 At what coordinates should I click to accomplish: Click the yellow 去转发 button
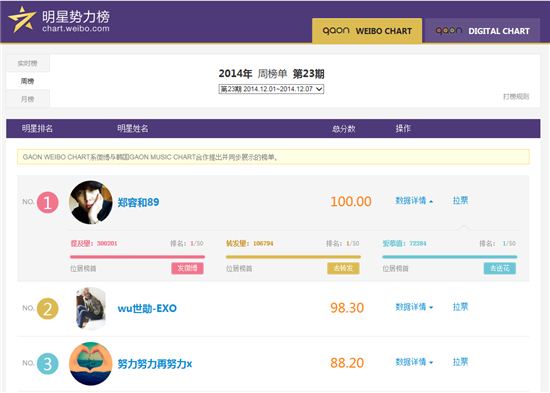pyautogui.click(x=343, y=268)
